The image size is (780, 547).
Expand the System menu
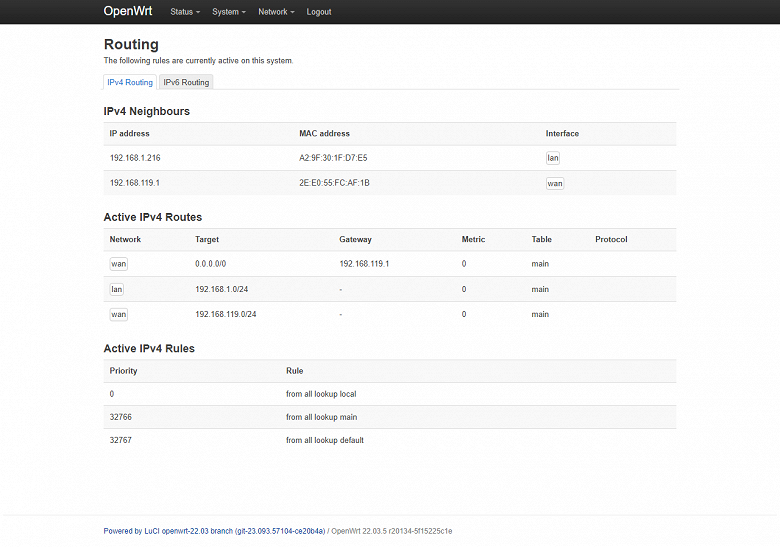[x=228, y=12]
